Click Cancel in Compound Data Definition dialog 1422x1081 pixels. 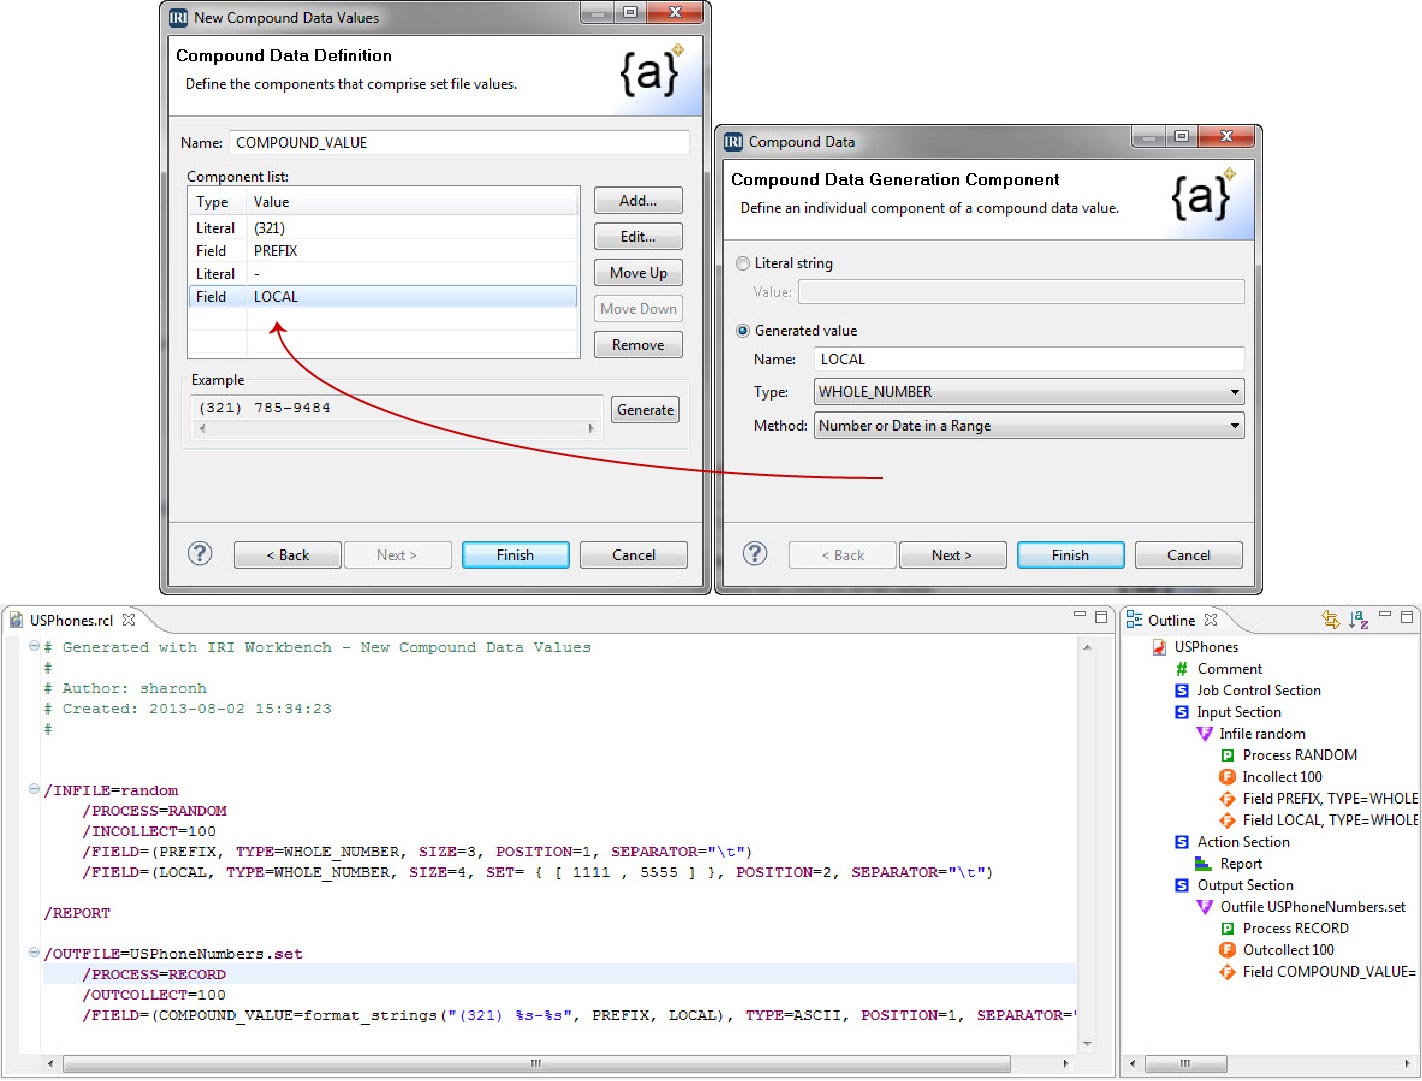coord(634,555)
